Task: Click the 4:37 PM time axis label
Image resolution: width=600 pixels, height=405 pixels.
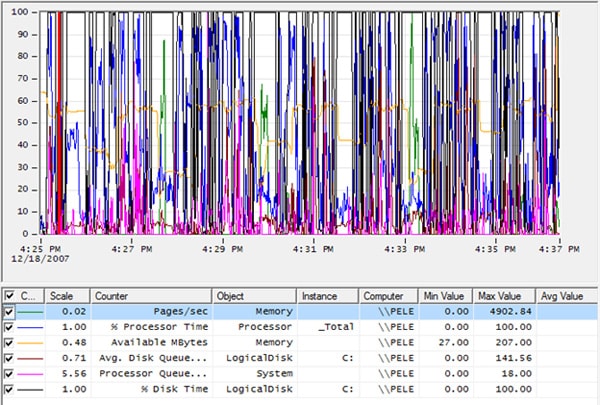Action: [559, 249]
